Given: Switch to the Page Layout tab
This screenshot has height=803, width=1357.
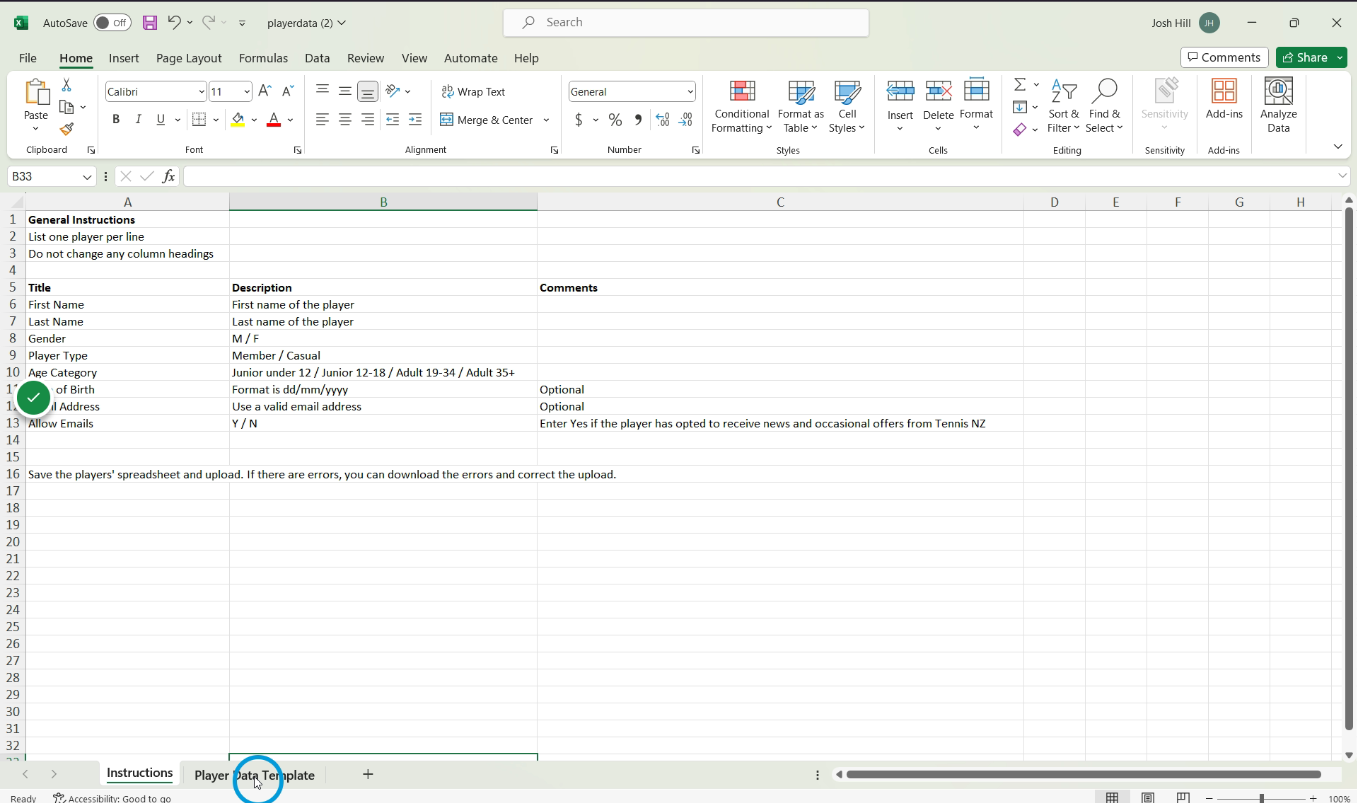Looking at the screenshot, I should pyautogui.click(x=189, y=58).
